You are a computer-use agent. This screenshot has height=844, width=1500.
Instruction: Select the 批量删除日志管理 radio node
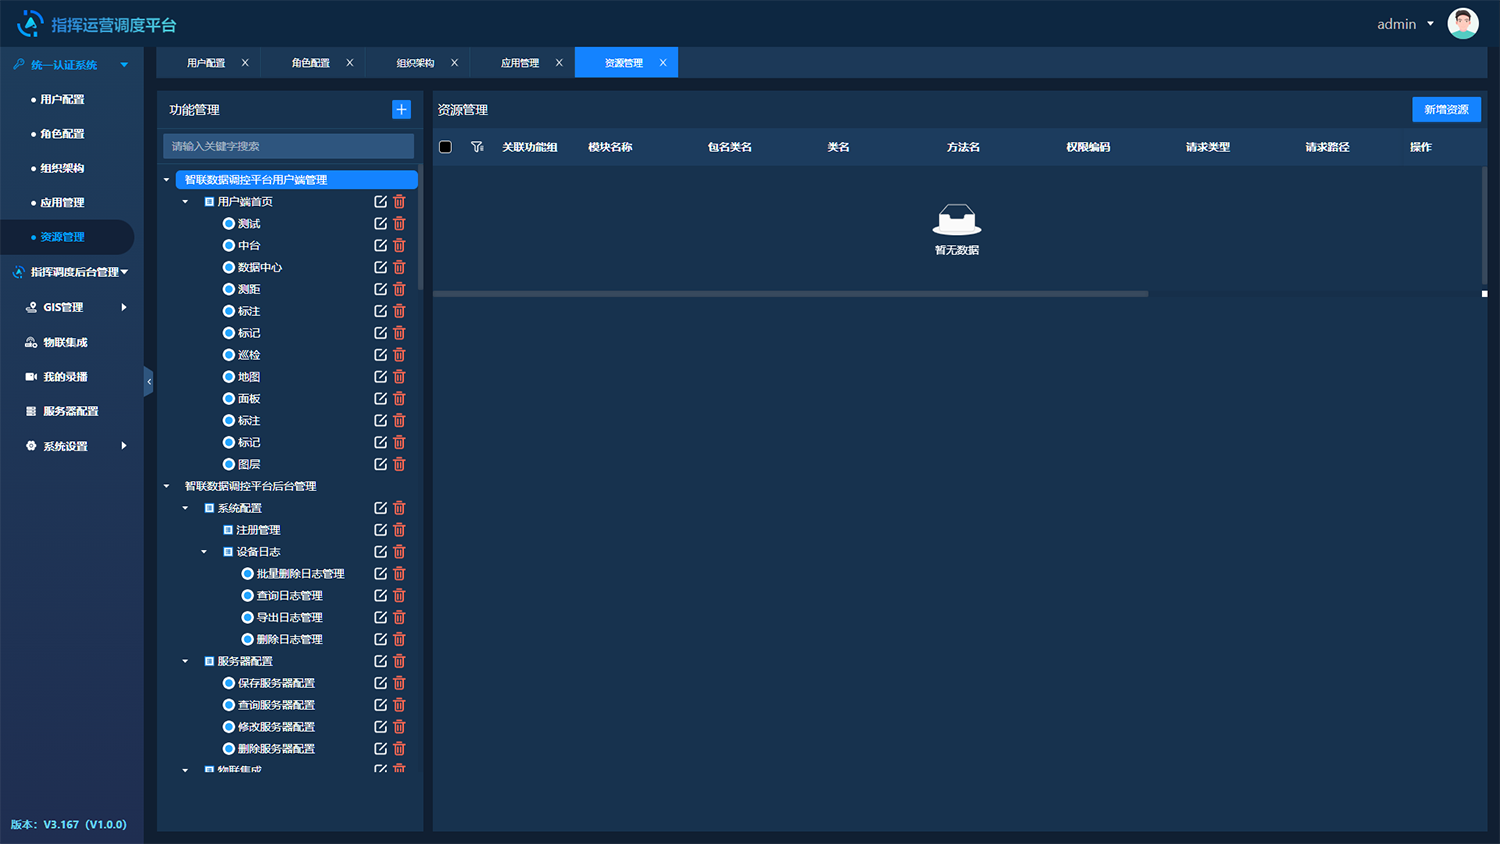point(247,574)
